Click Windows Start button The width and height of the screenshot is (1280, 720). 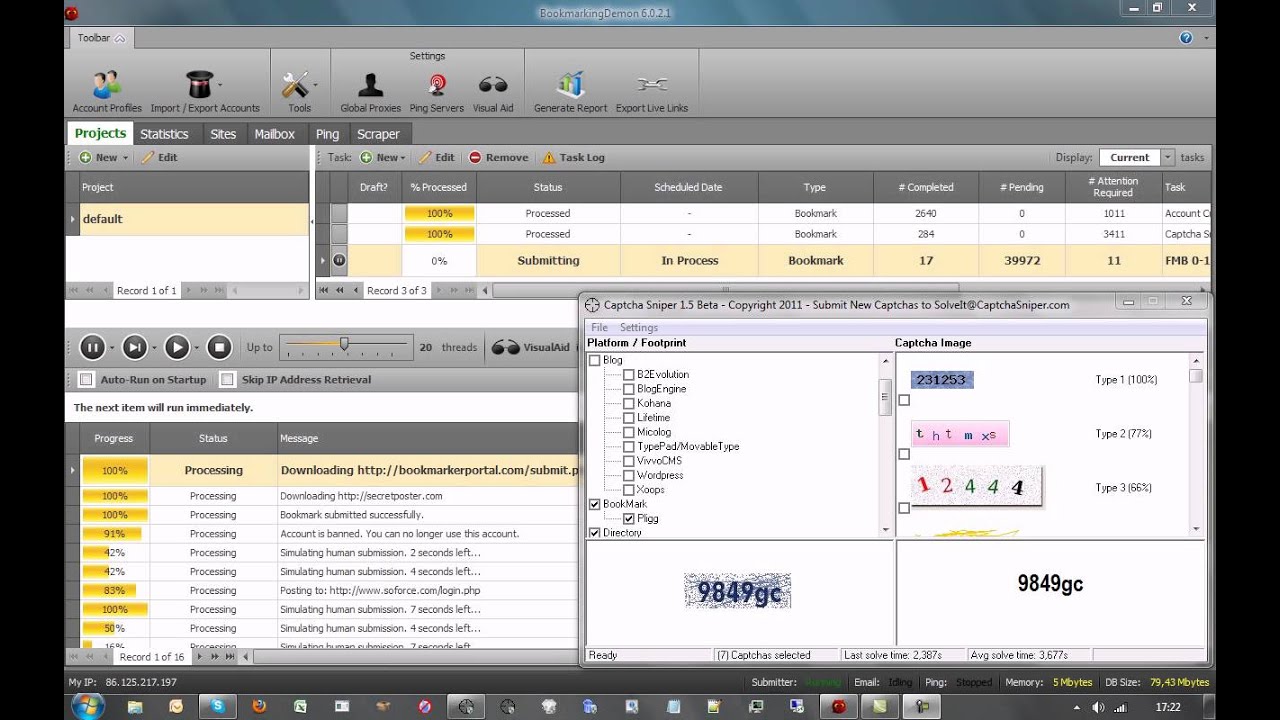pos(88,706)
